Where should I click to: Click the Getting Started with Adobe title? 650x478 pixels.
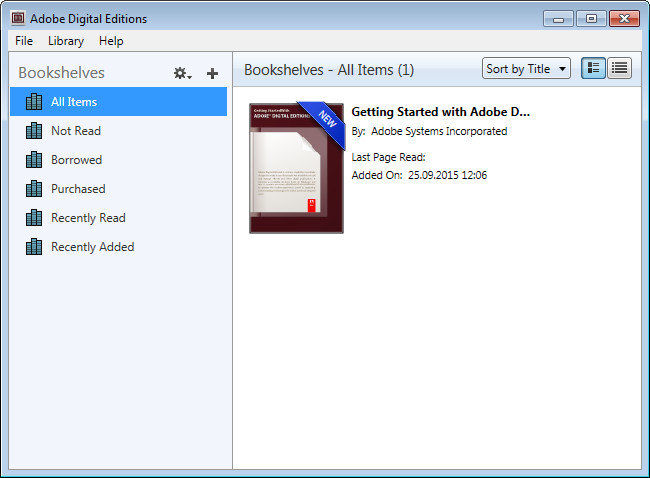[x=440, y=112]
